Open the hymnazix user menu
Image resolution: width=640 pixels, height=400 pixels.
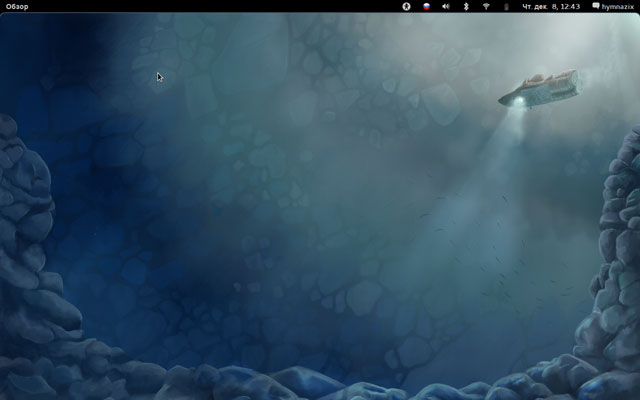613,7
